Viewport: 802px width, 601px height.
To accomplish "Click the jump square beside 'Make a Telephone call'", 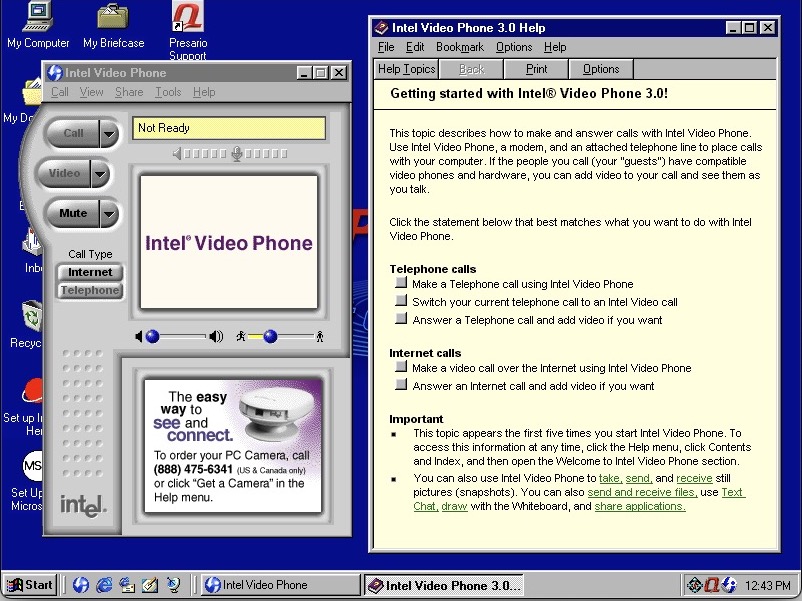I will pyautogui.click(x=403, y=283).
